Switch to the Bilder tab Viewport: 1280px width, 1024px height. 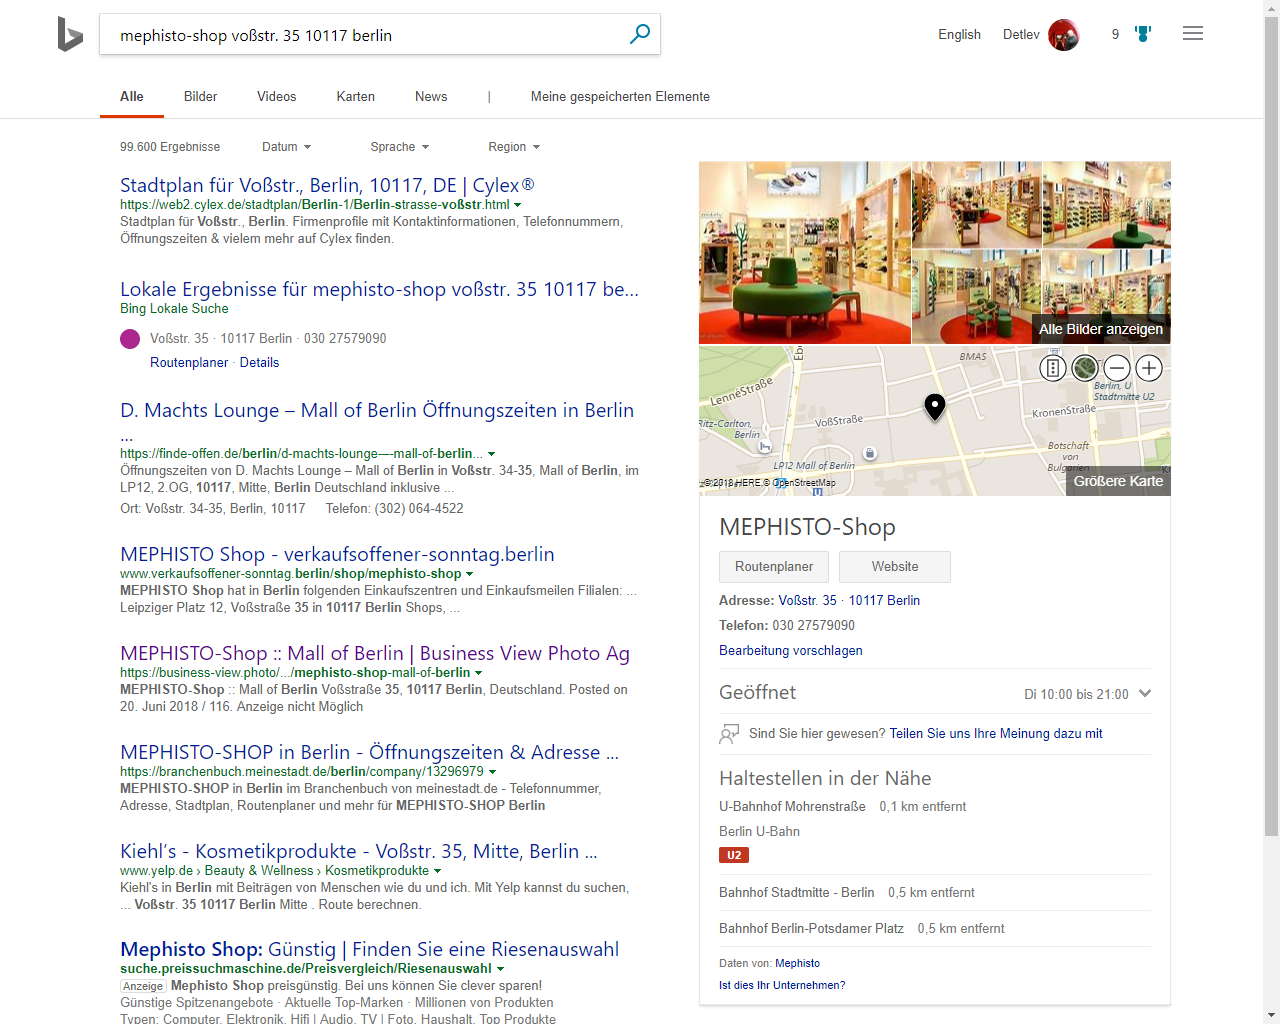(200, 97)
